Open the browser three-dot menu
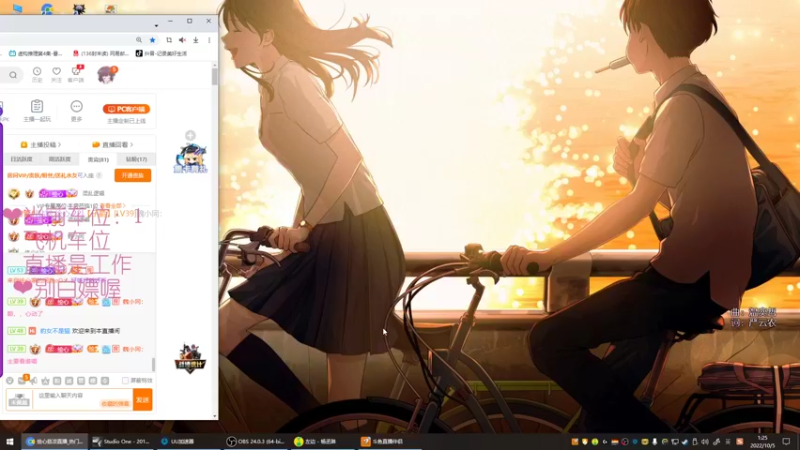Screen dimensions: 800x450 (209, 40)
